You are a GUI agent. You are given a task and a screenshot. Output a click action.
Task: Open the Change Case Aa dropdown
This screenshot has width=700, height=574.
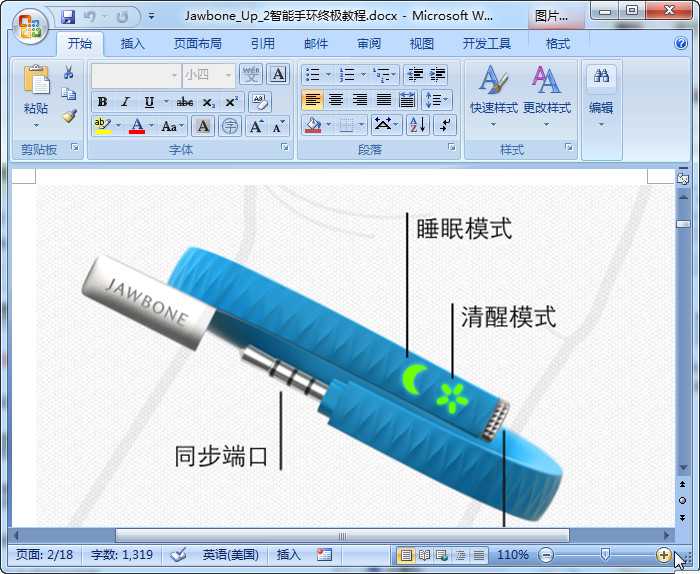173,126
